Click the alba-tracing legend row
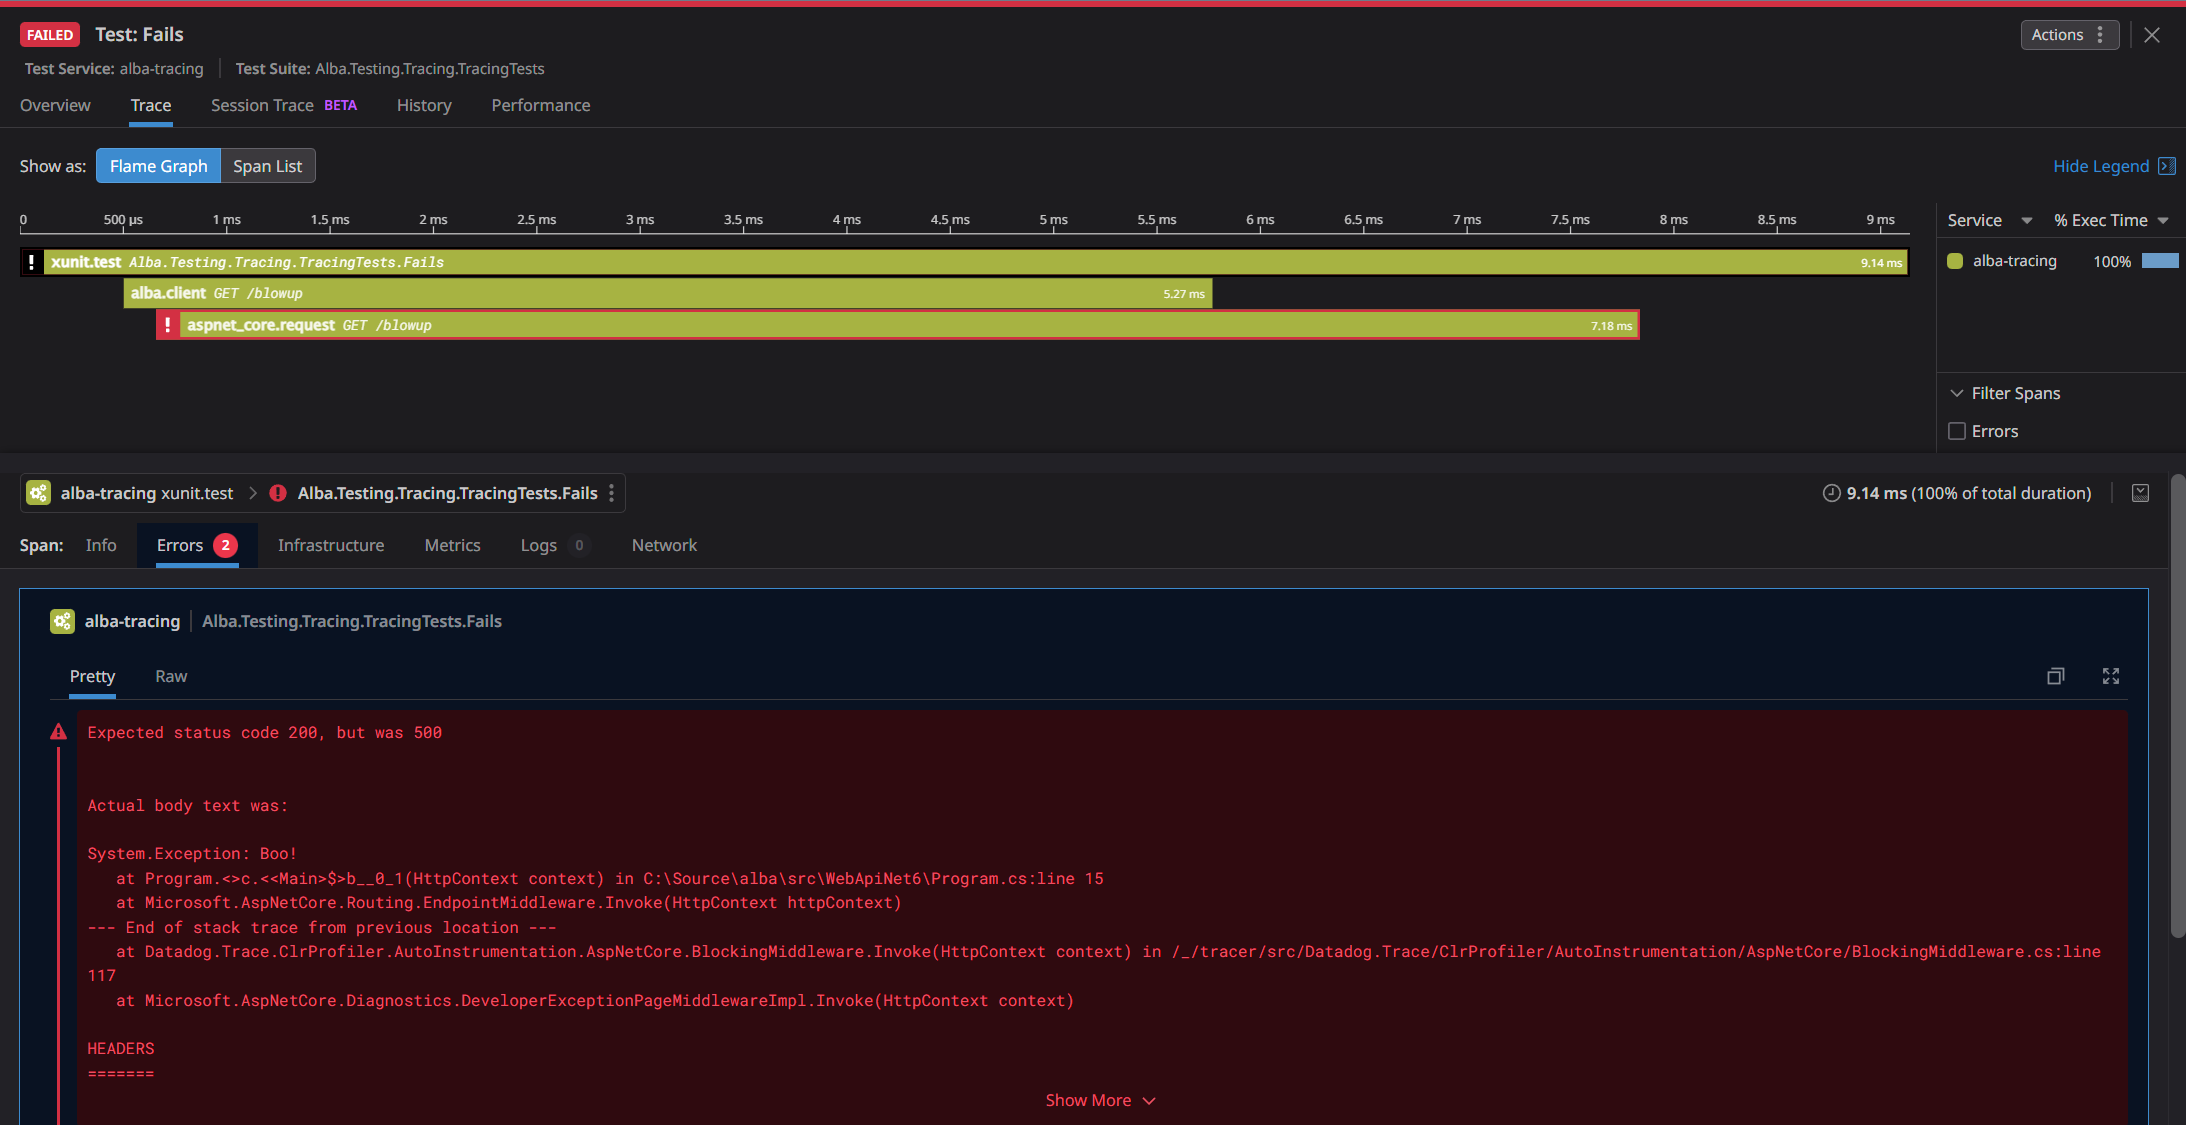The height and width of the screenshot is (1125, 2186). coord(2062,261)
